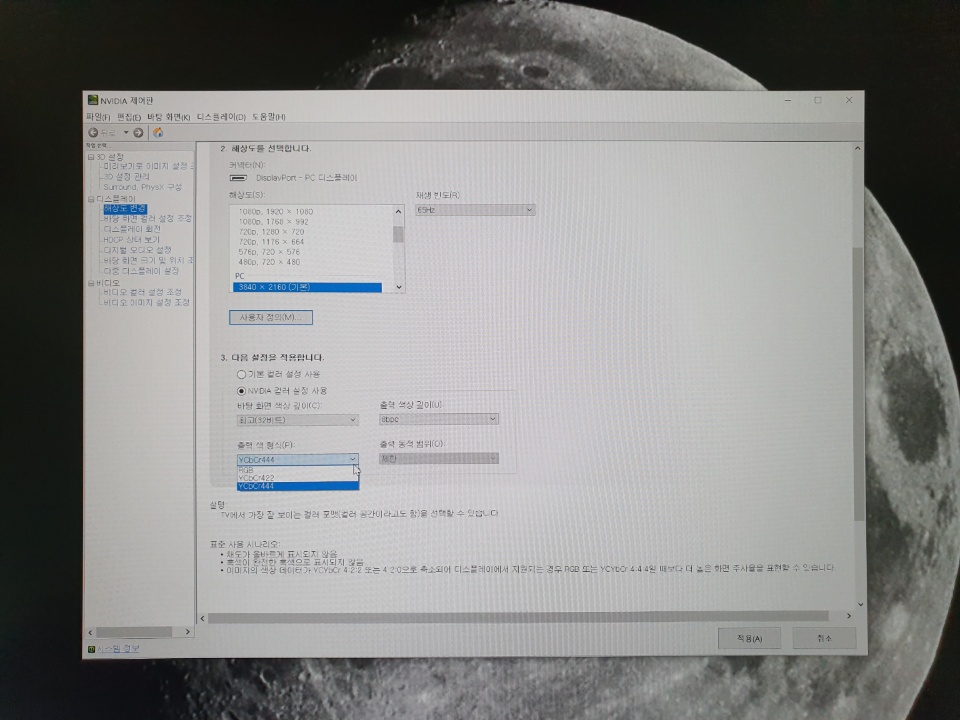The height and width of the screenshot is (720, 960).
Task: Open the back-history dropdown arrow in toolbar
Action: tap(126, 132)
